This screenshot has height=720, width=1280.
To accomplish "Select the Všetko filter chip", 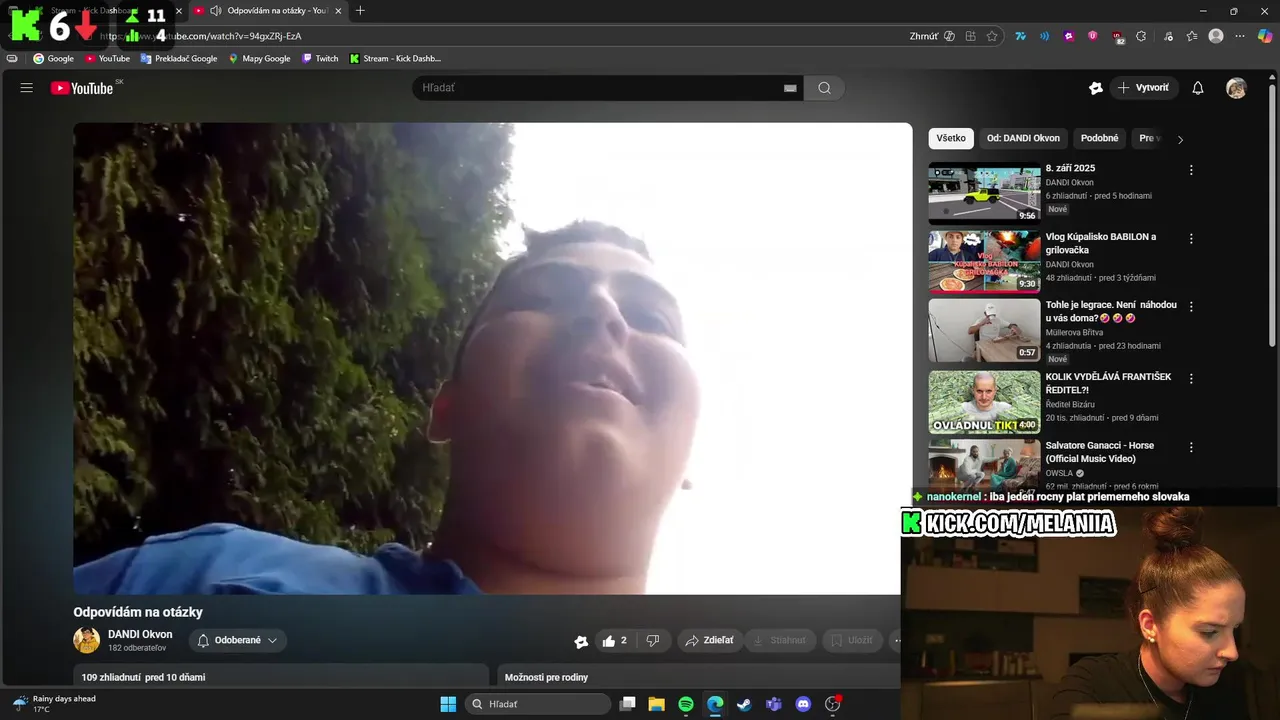I will 951,139.
